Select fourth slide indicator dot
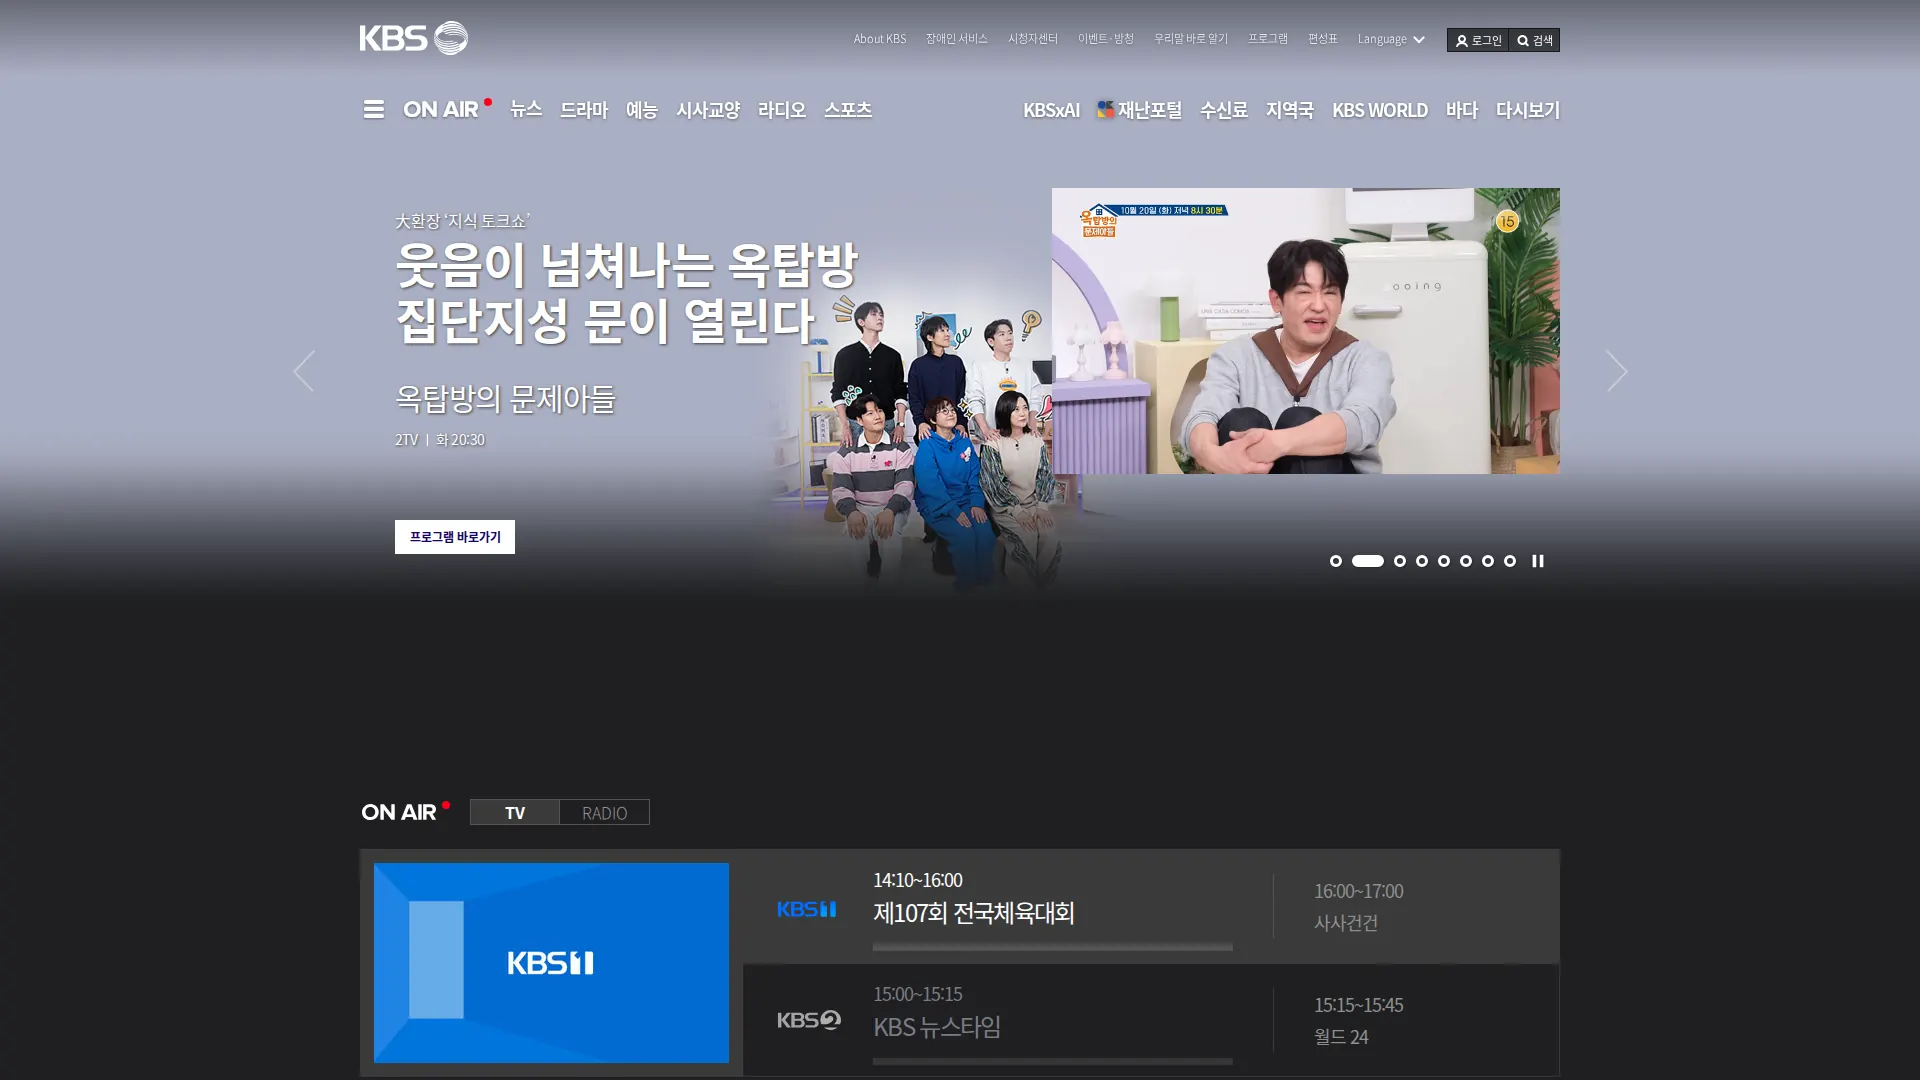Image resolution: width=1920 pixels, height=1080 pixels. point(1422,561)
